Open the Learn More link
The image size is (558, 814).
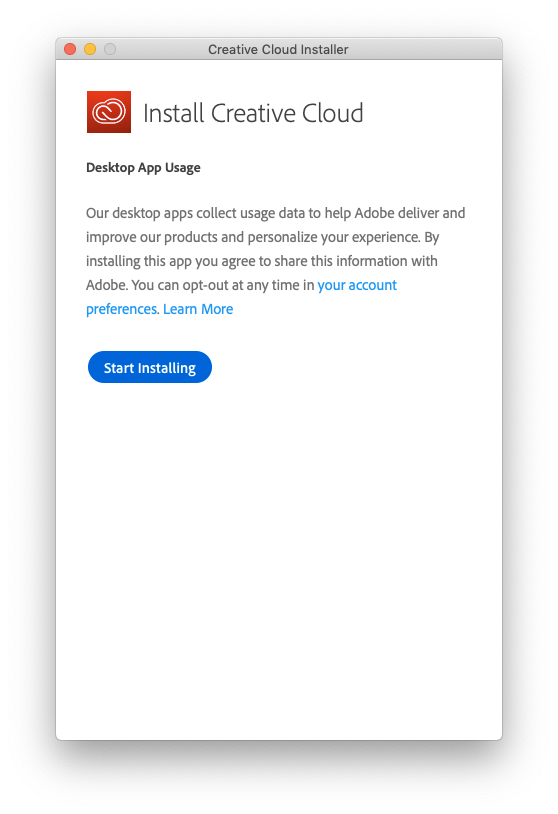pyautogui.click(x=198, y=309)
